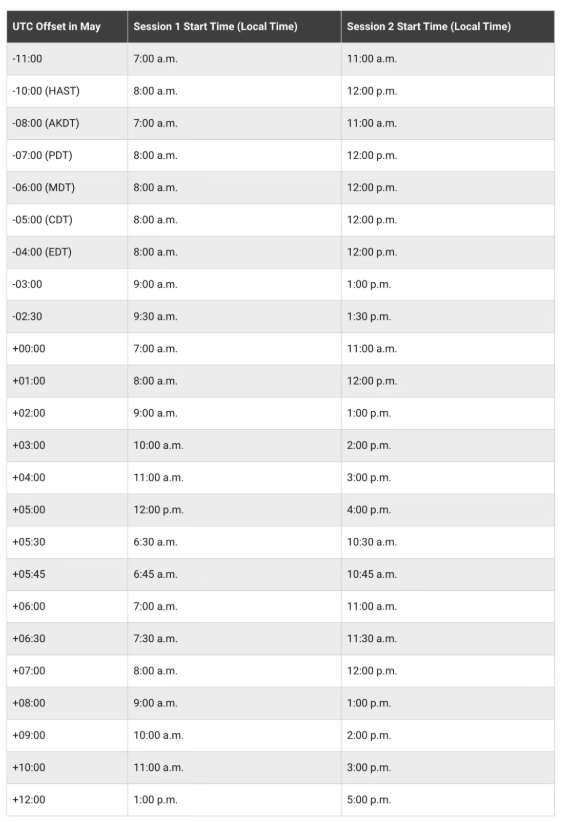This screenshot has width=563, height=822.
Task: Click the 12:00 p.m. Session 1 cell in the +05:00 row
Action: (234, 510)
